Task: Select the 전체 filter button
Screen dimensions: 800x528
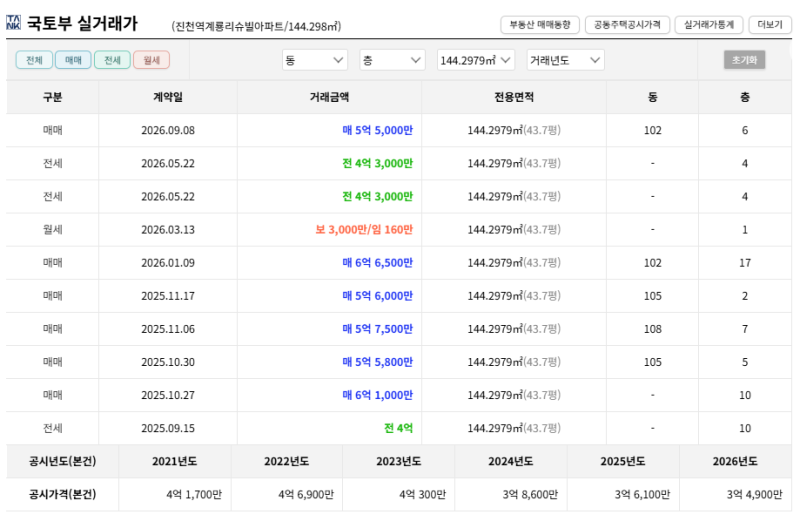Action: [x=34, y=60]
